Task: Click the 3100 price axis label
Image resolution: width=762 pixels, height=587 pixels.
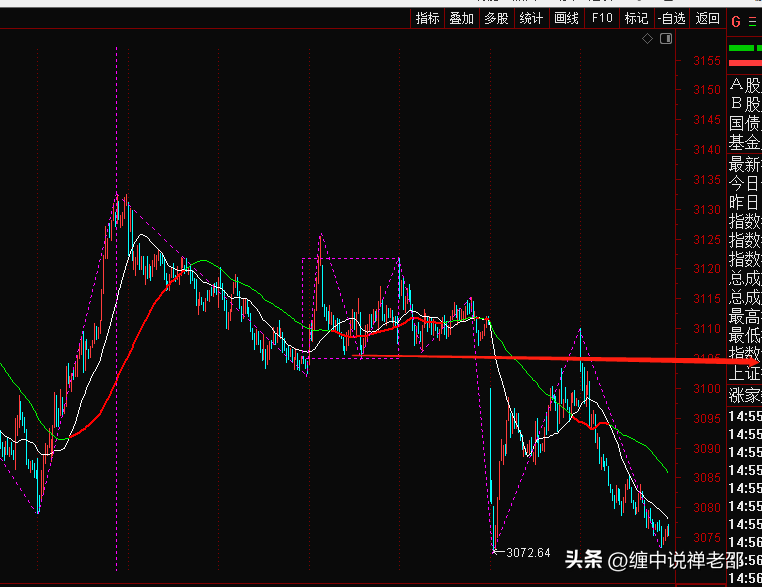Action: click(x=707, y=389)
